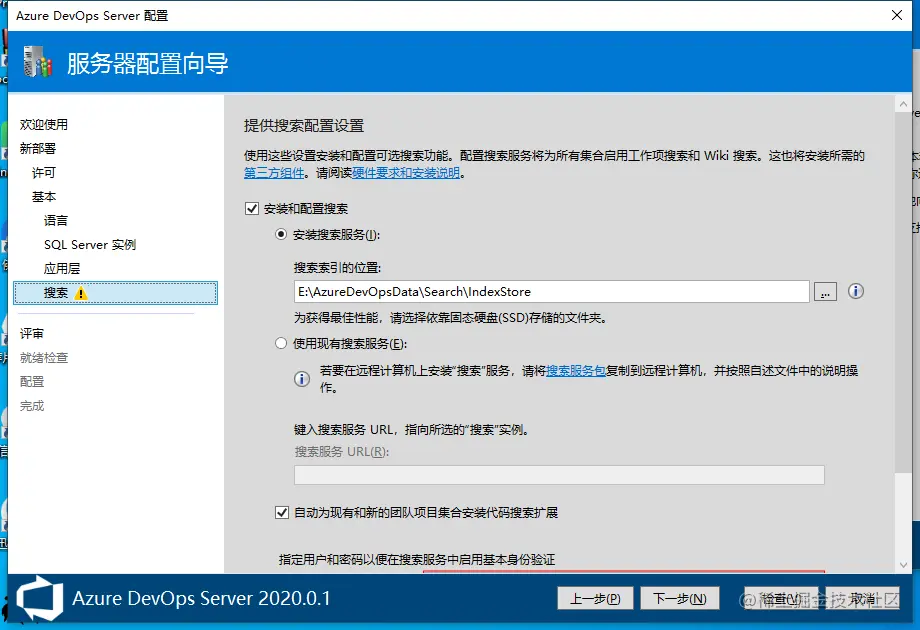Screen dimensions: 920x630
Task: Click the scrollbar down arrow
Action: pyautogui.click(x=903, y=565)
